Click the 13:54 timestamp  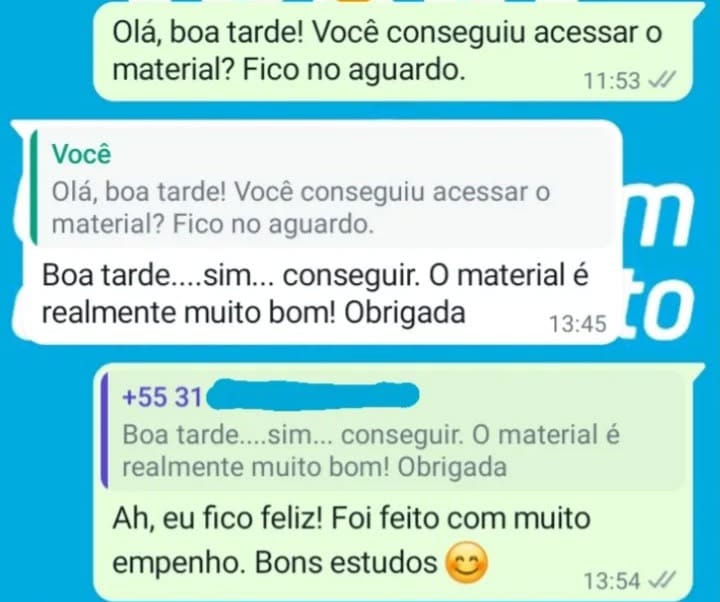[612, 581]
